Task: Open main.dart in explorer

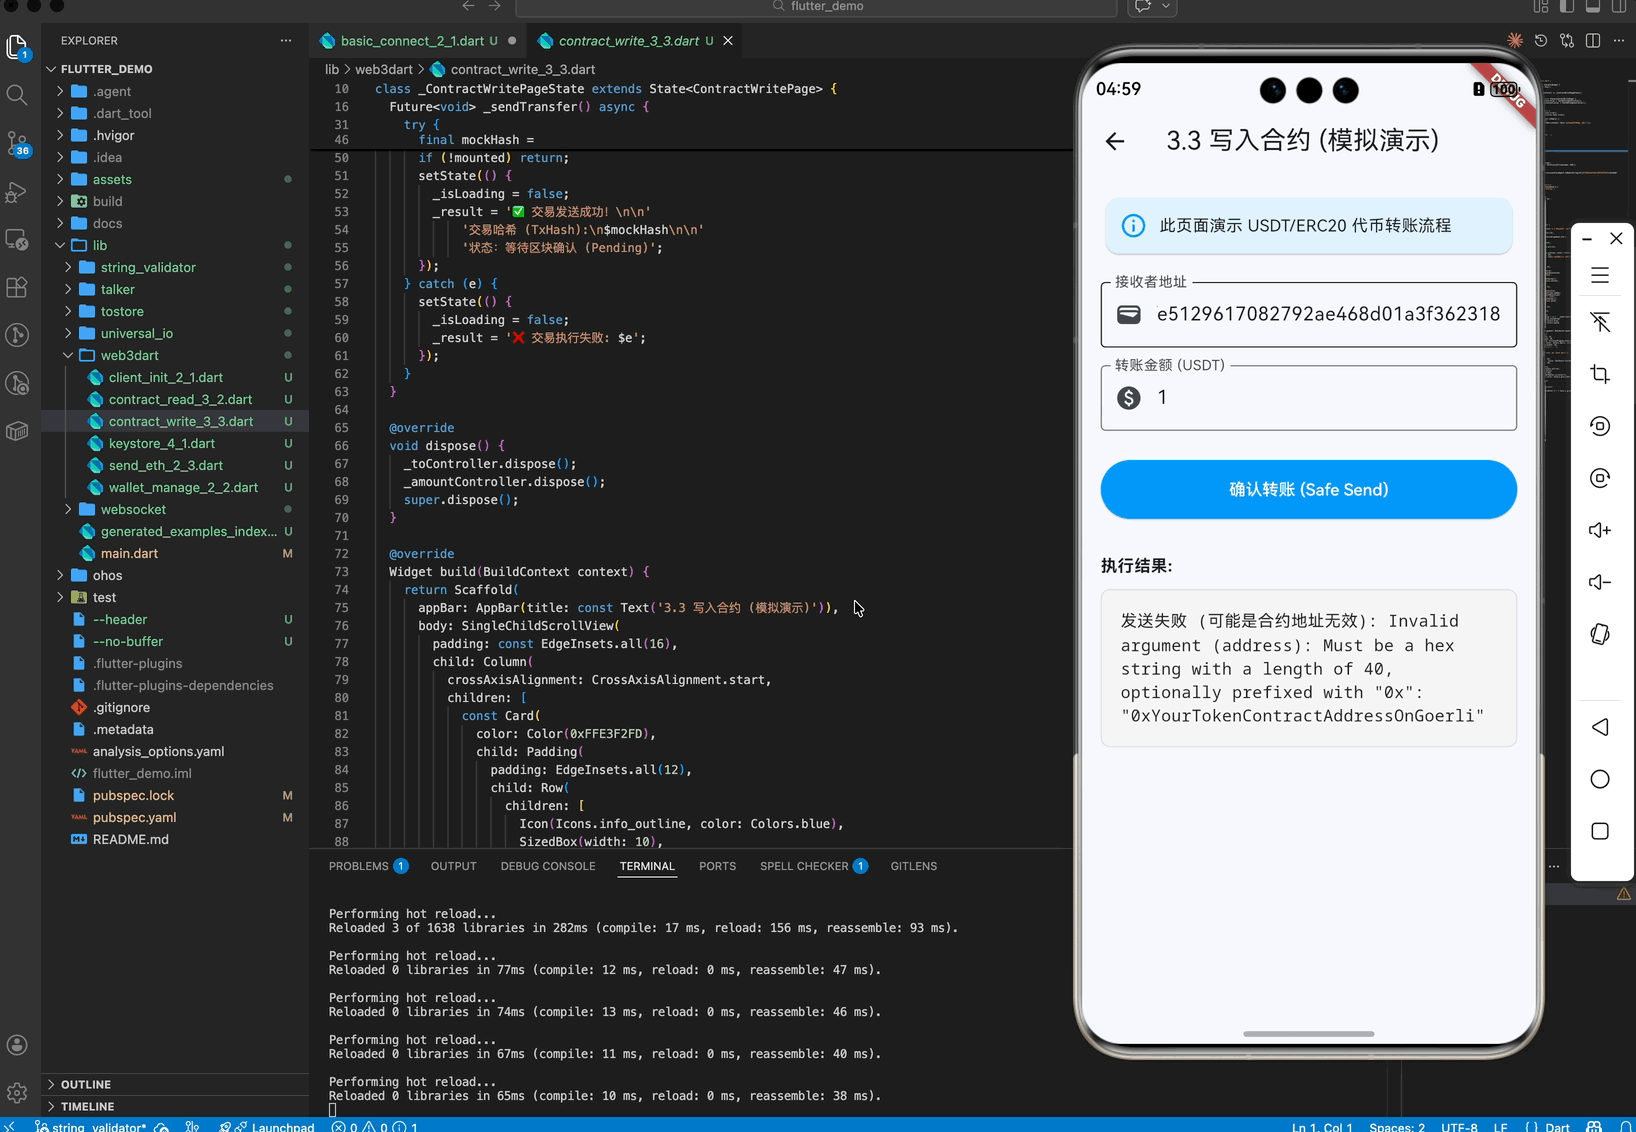Action: click(x=129, y=553)
